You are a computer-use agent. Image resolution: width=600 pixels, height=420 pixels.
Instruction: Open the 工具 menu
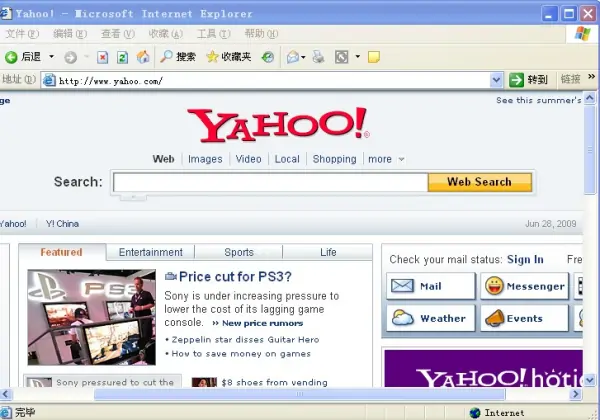pos(214,34)
